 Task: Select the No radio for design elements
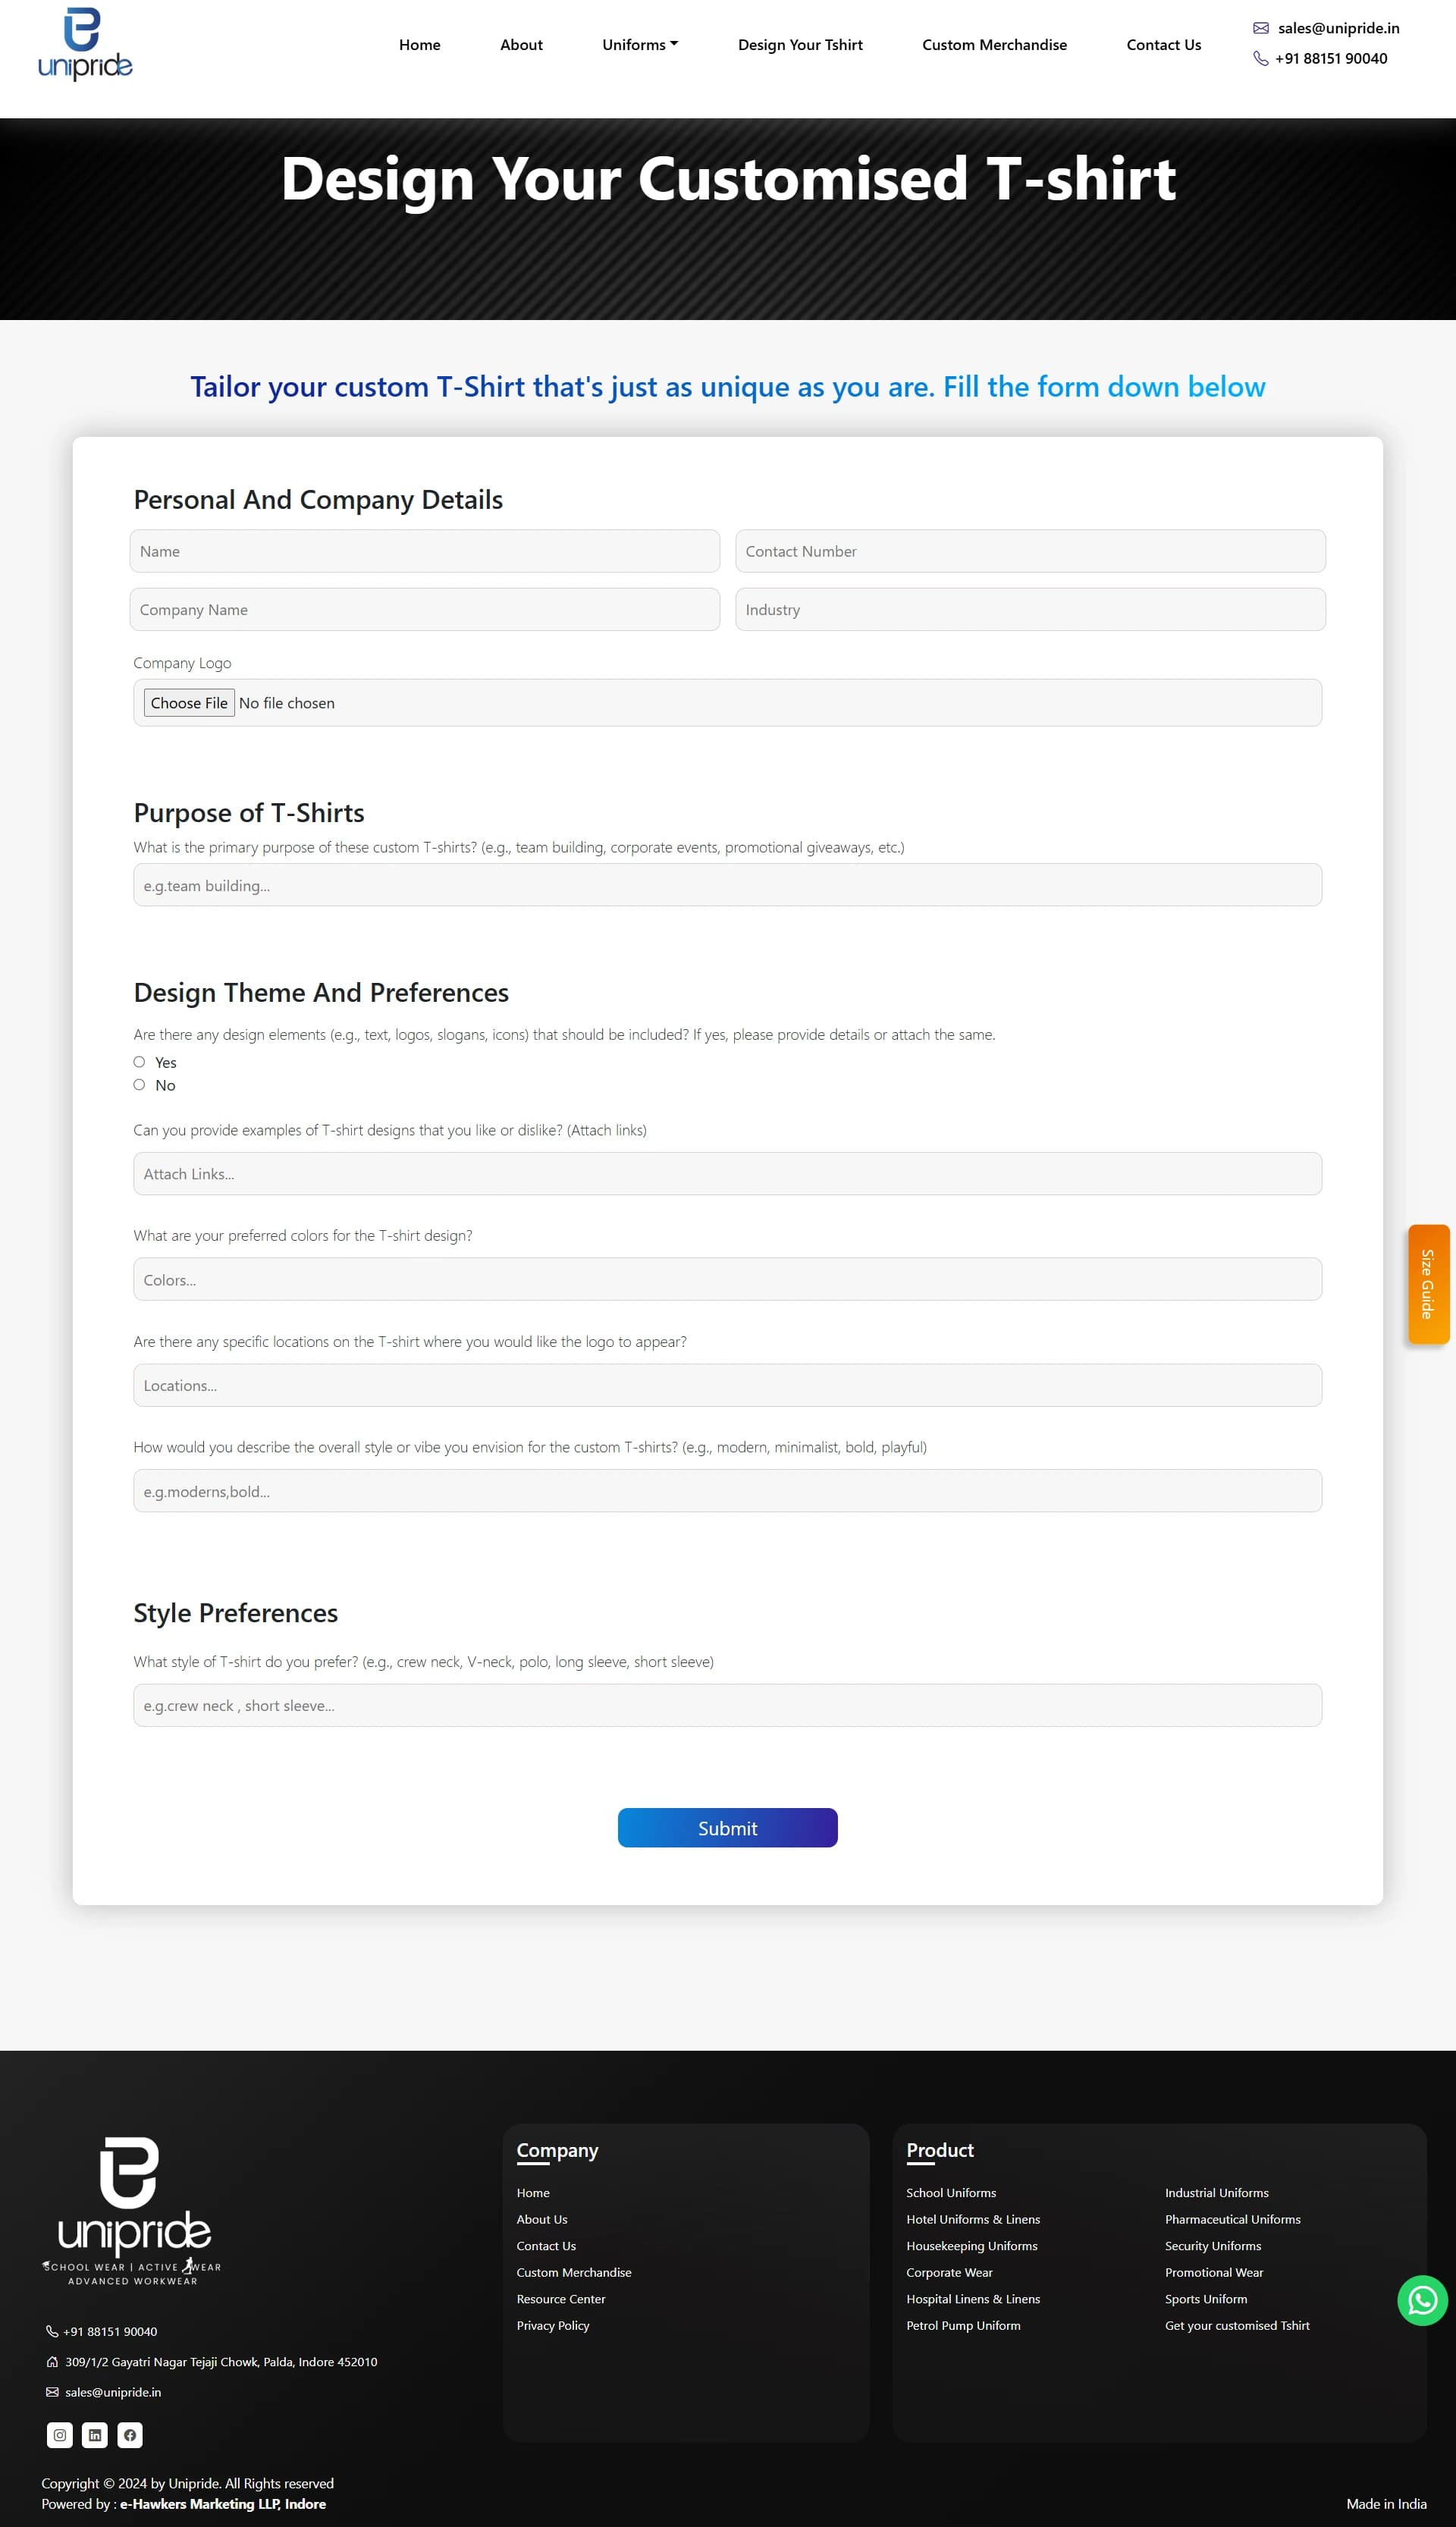[139, 1084]
